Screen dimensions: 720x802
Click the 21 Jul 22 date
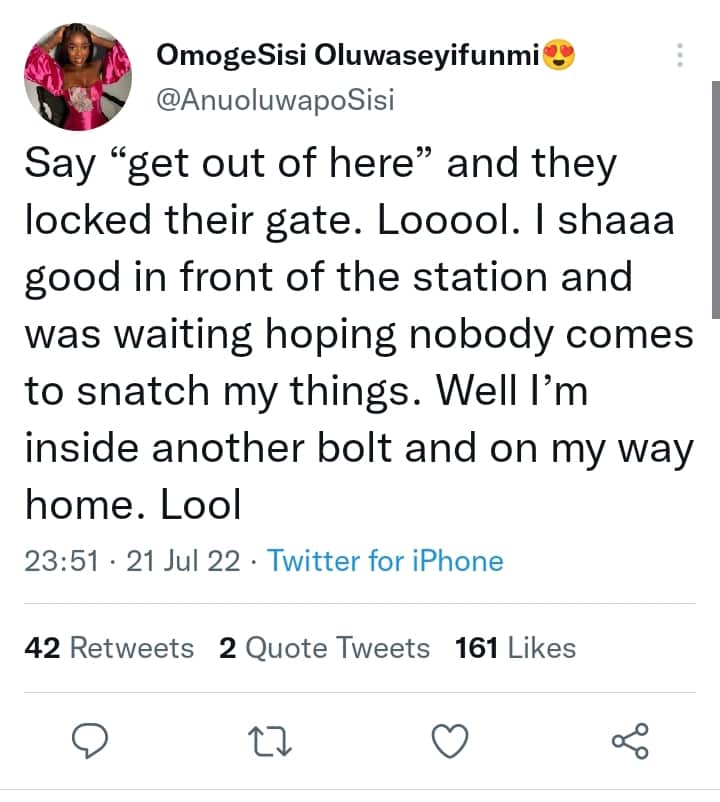184,561
